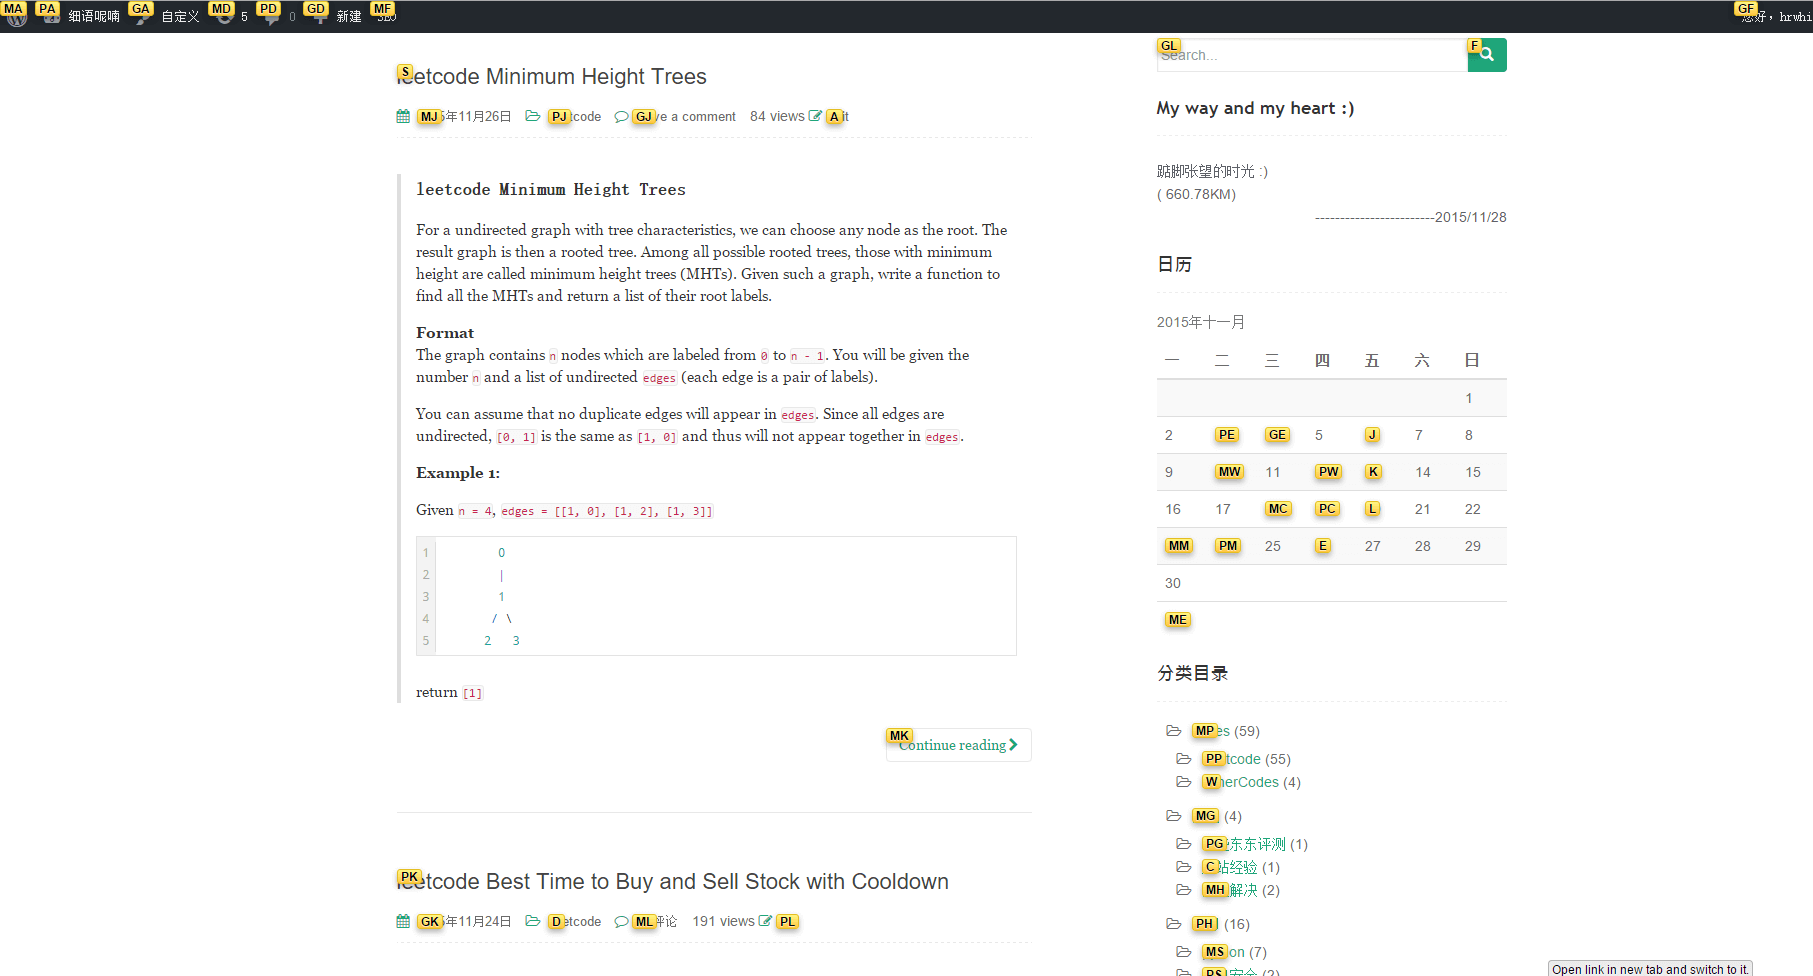The image size is (1813, 976).
Task: Click the return [1] text
Action: (x=449, y=693)
